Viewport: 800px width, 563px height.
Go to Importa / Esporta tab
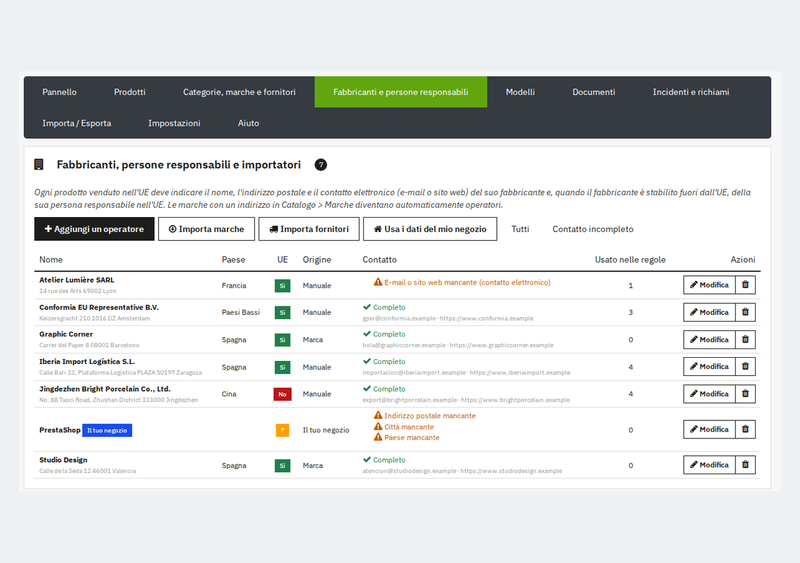coord(77,123)
